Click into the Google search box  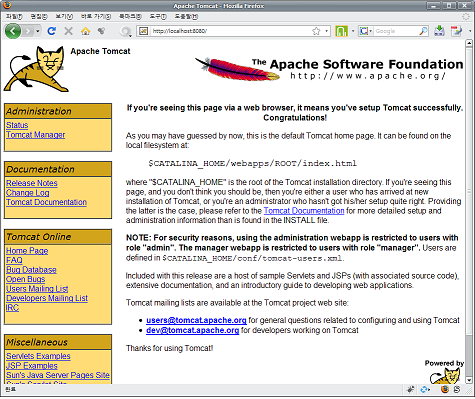(x=396, y=31)
